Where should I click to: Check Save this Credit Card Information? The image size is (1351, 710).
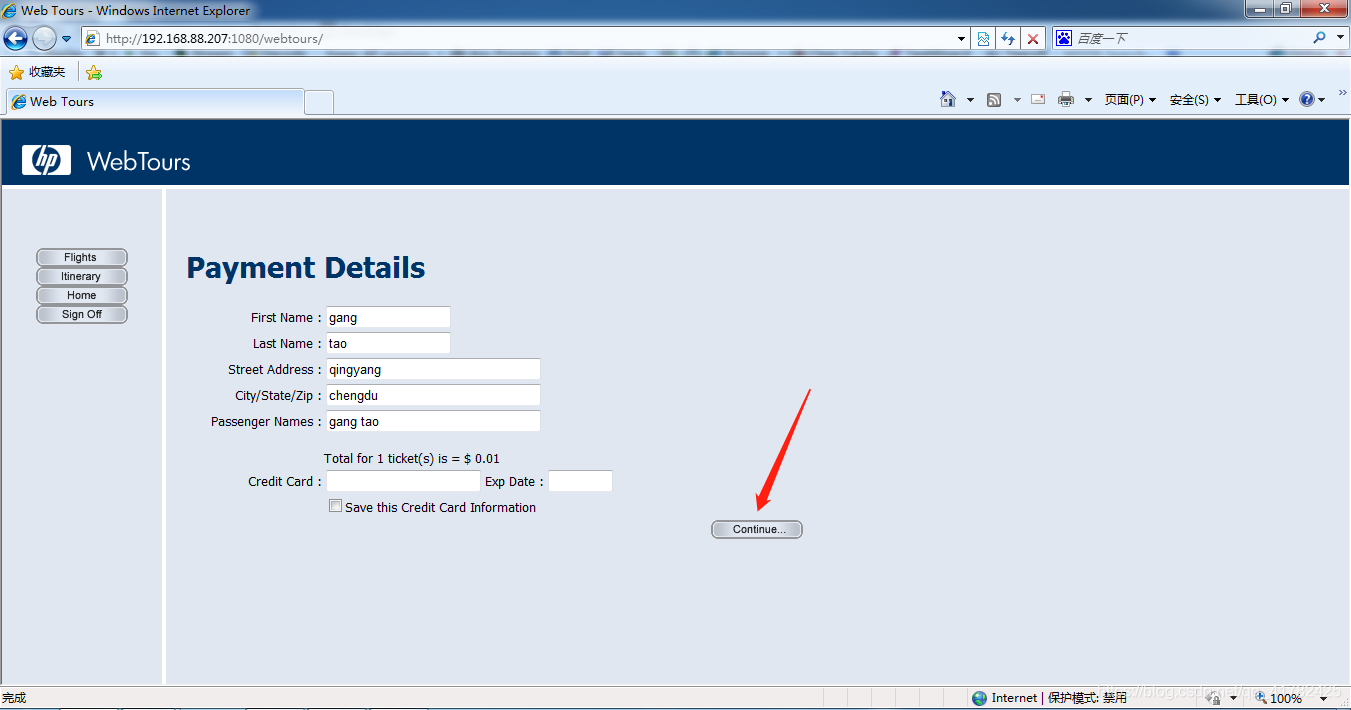[335, 506]
